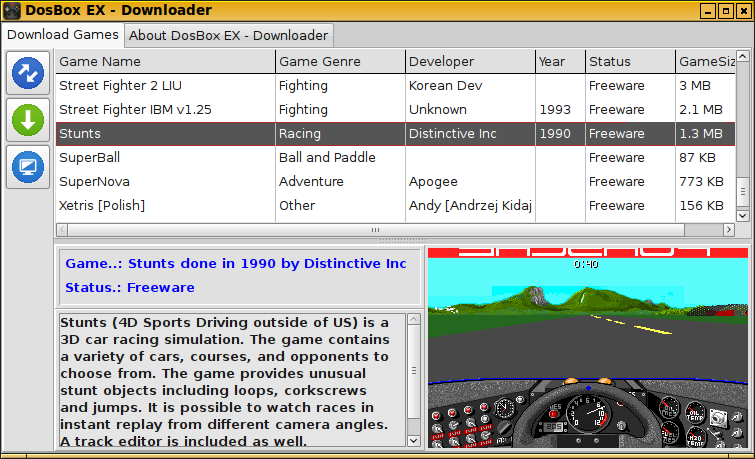Click the Status column header
Image resolution: width=755 pixels, height=459 pixels.
[629, 62]
